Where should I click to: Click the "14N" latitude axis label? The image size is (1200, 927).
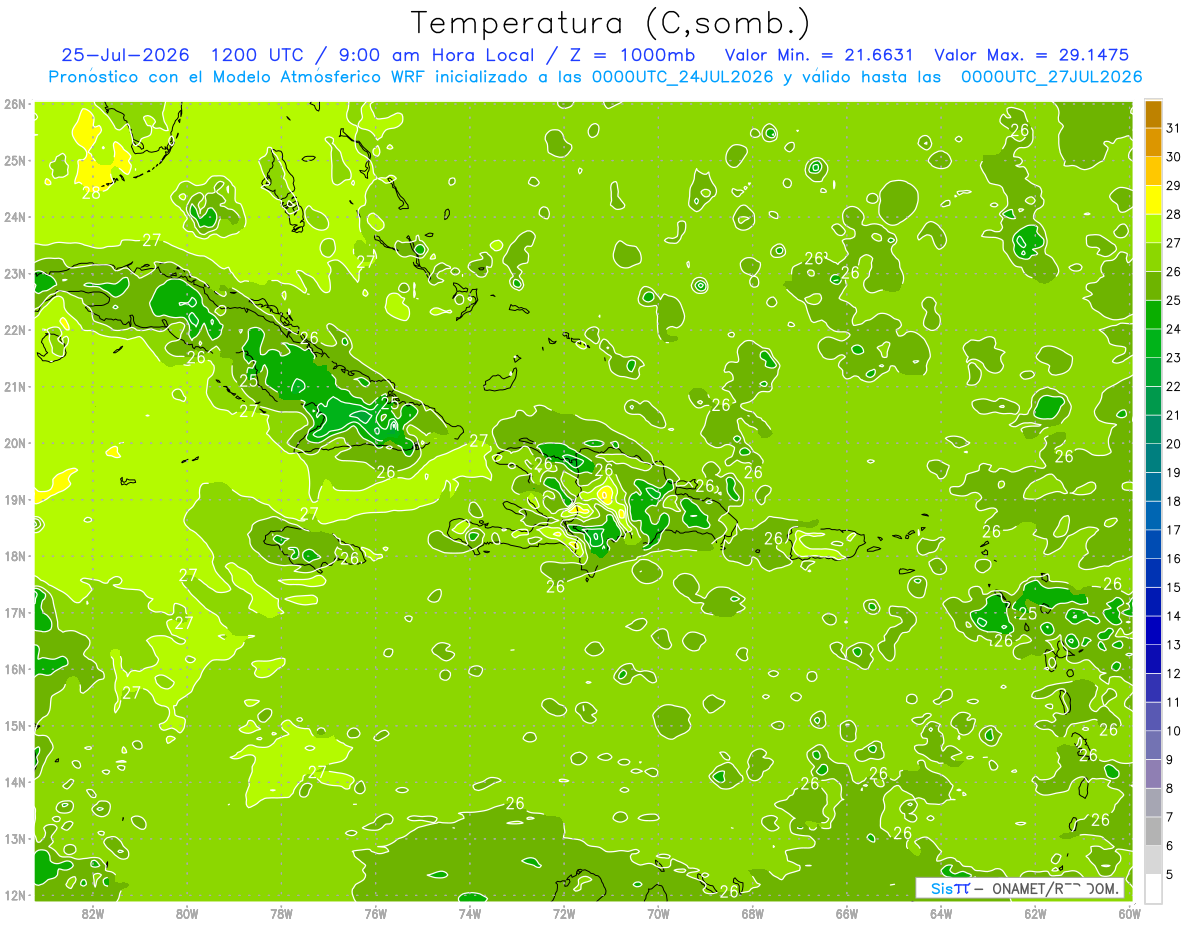pos(14,782)
